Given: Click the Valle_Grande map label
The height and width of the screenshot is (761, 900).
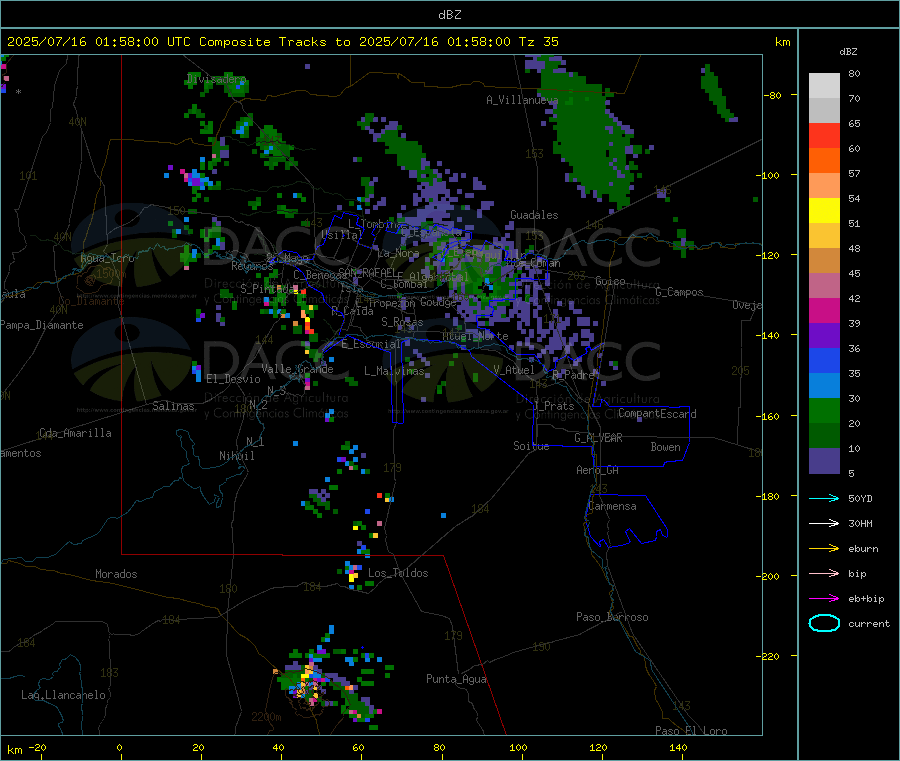Looking at the screenshot, I should click(x=297, y=369).
